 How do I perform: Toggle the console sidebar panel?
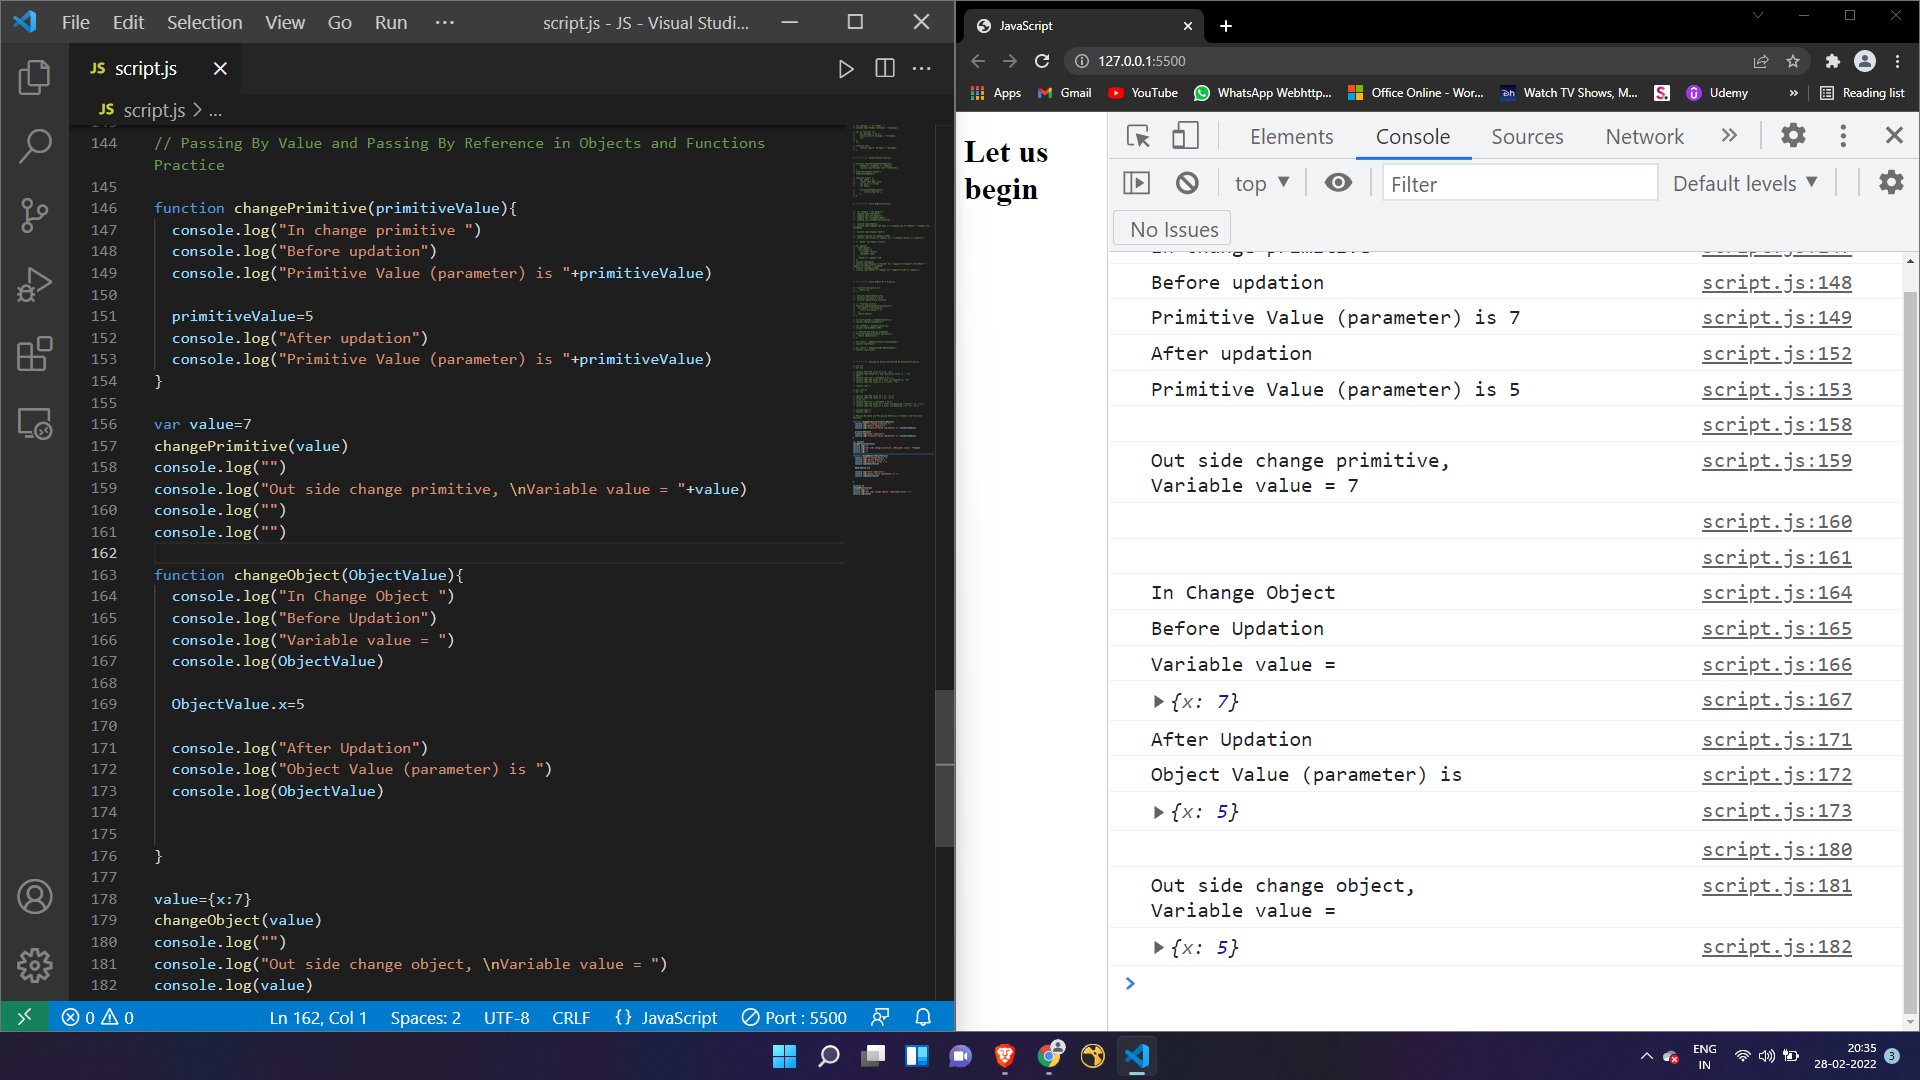pos(1136,183)
